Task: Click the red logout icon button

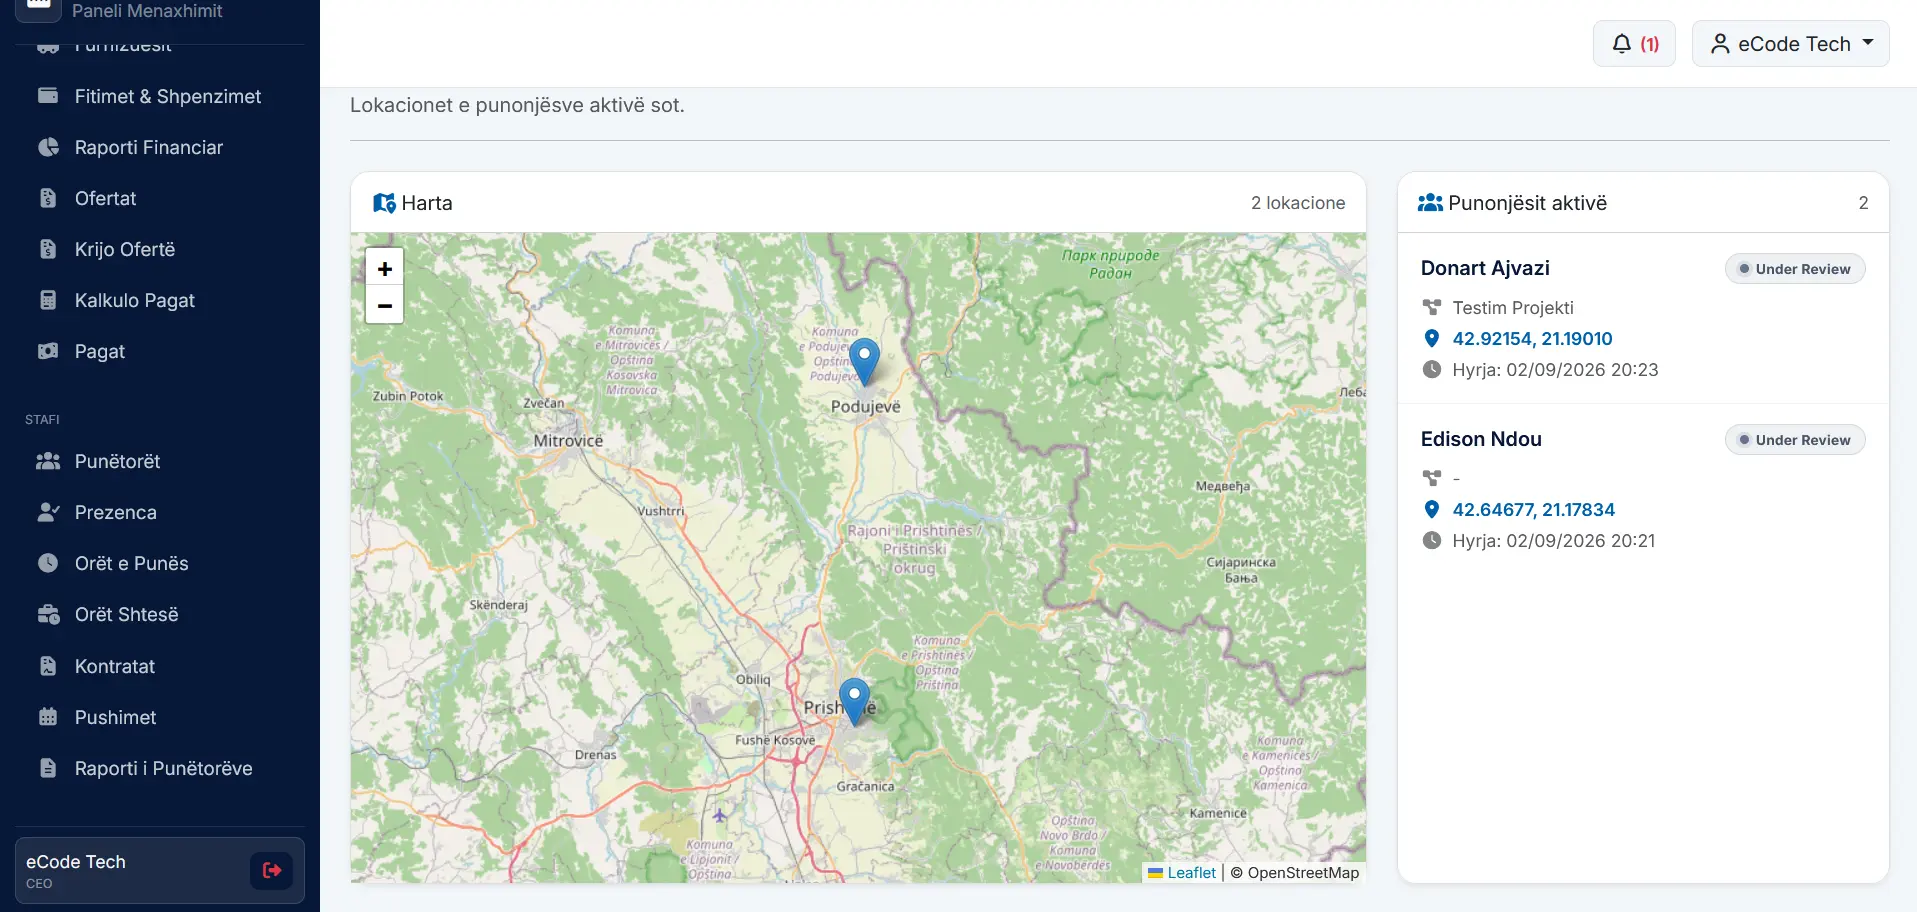Action: 272,871
